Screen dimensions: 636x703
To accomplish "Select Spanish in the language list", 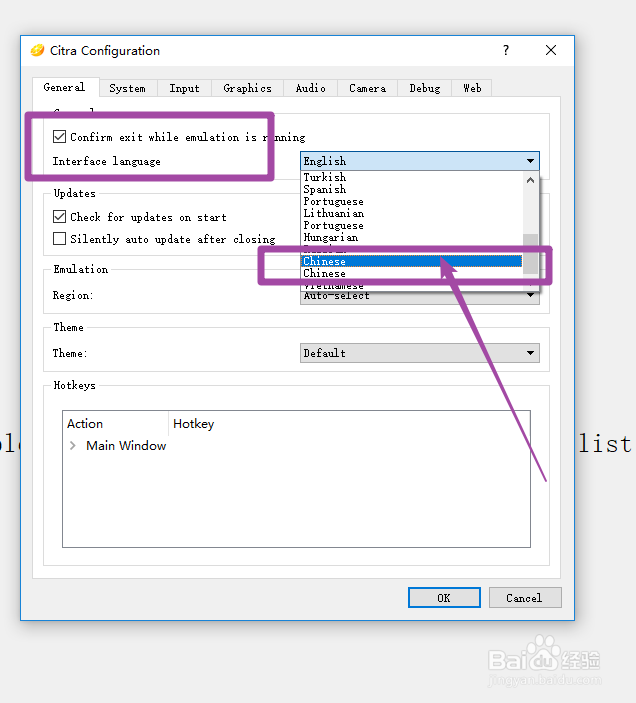I will tap(411, 189).
